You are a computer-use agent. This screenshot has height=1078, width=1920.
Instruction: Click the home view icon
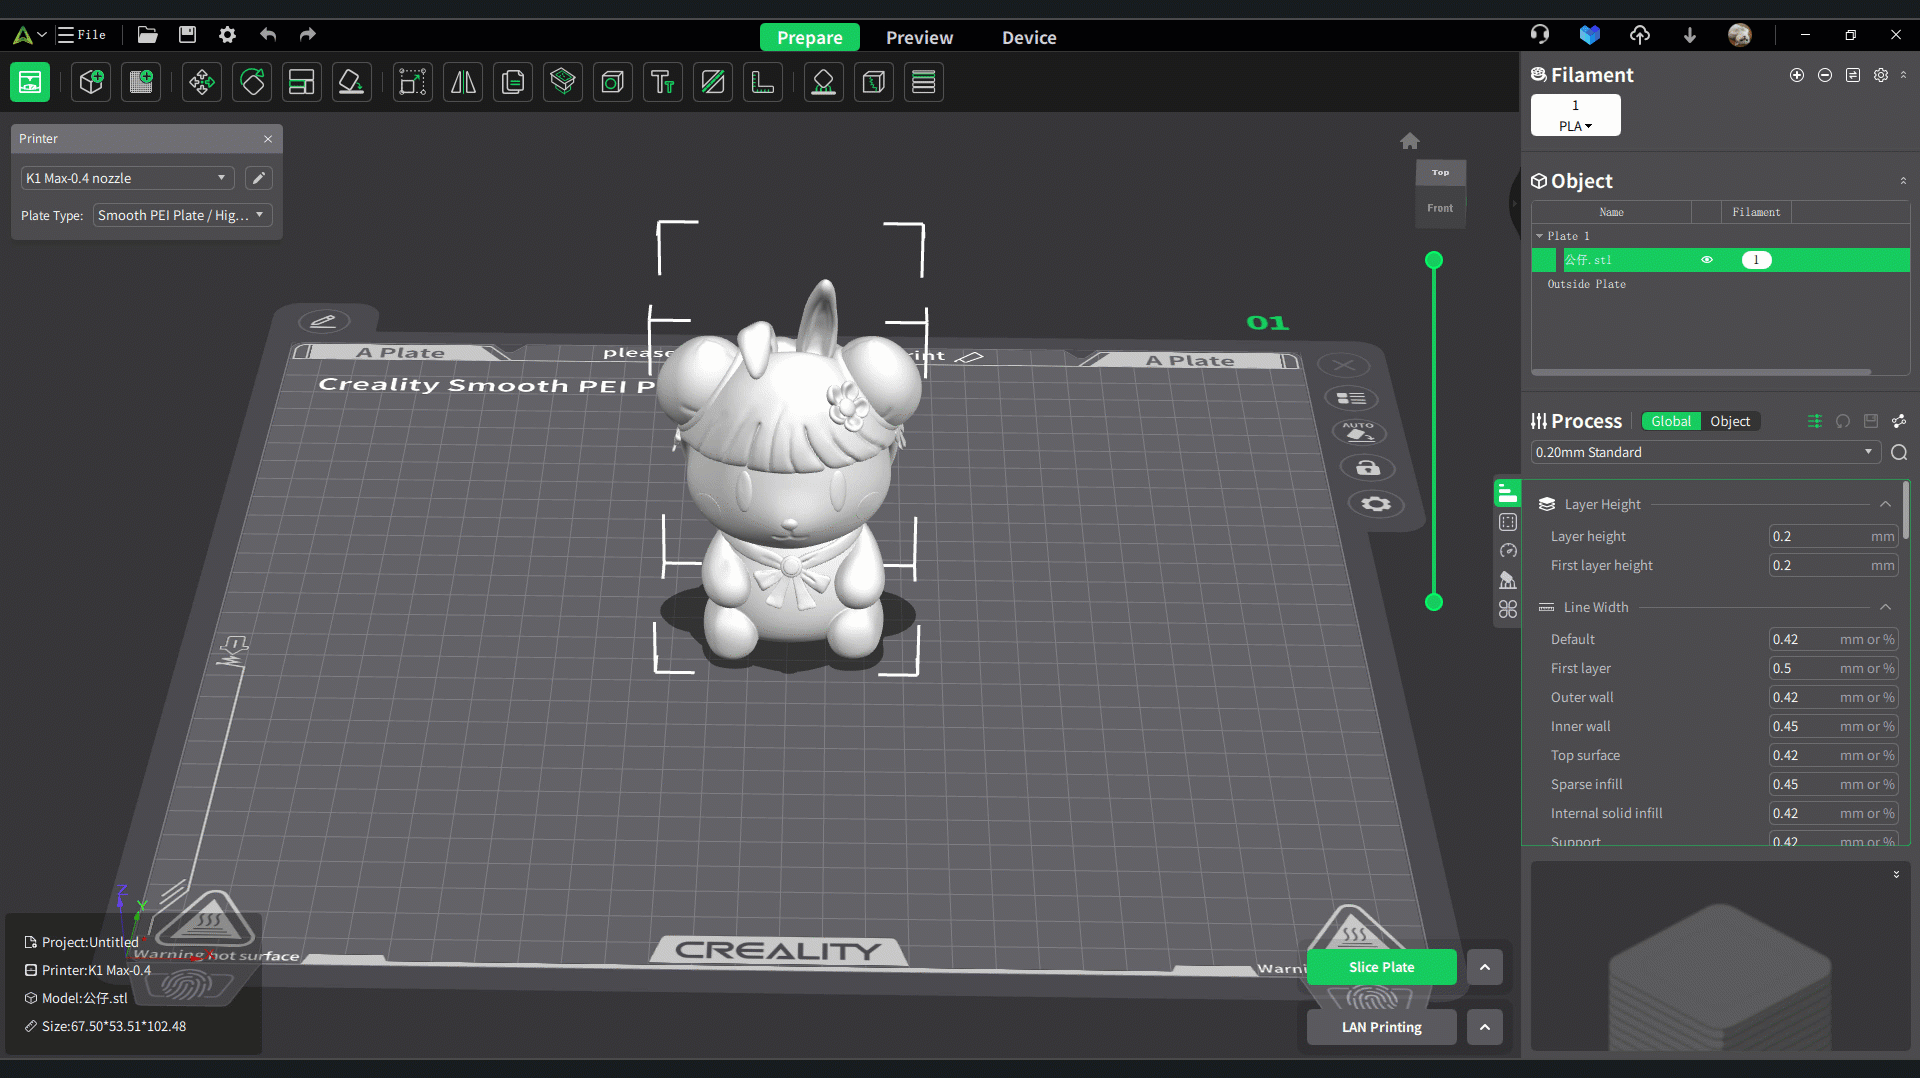[1410, 141]
